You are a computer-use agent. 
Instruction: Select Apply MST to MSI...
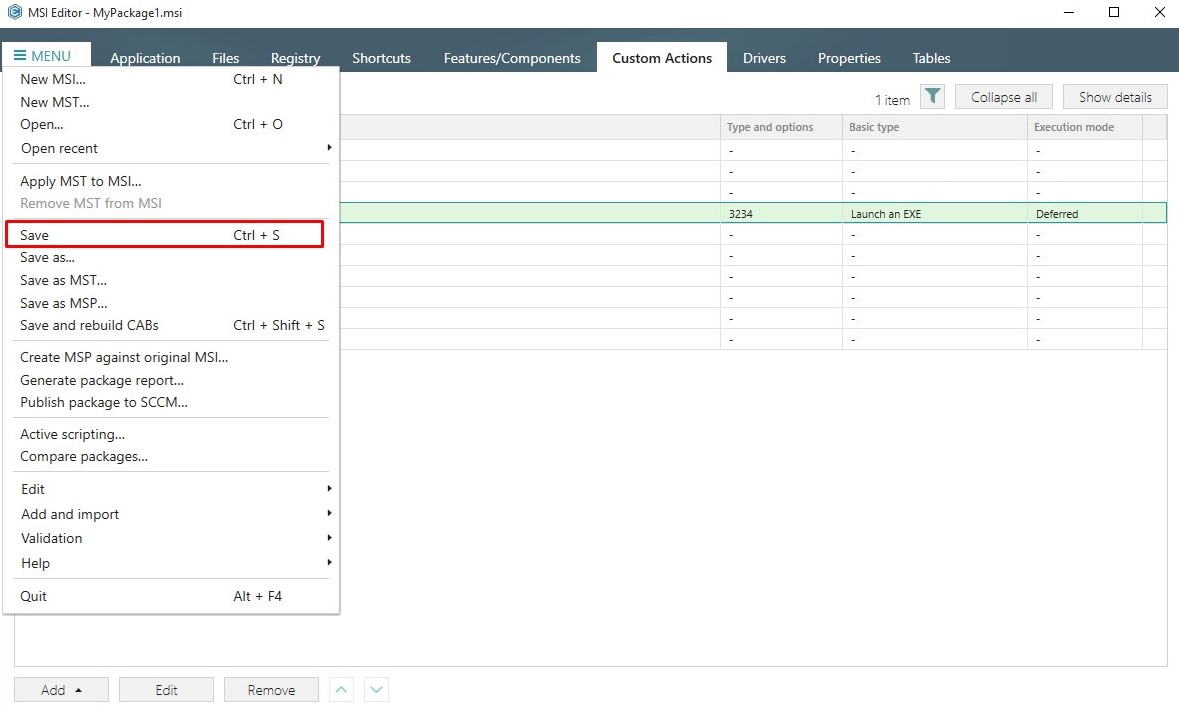(171, 181)
